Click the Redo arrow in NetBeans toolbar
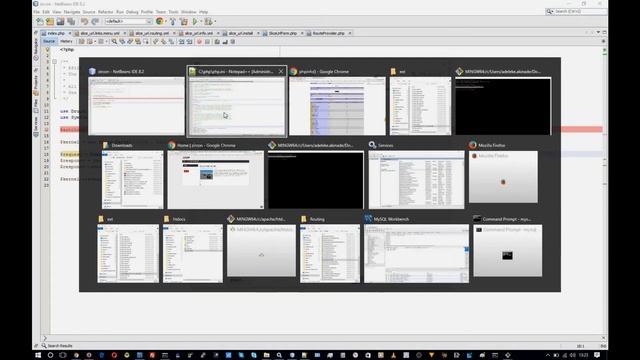The width and height of the screenshot is (640, 360). click(95, 21)
